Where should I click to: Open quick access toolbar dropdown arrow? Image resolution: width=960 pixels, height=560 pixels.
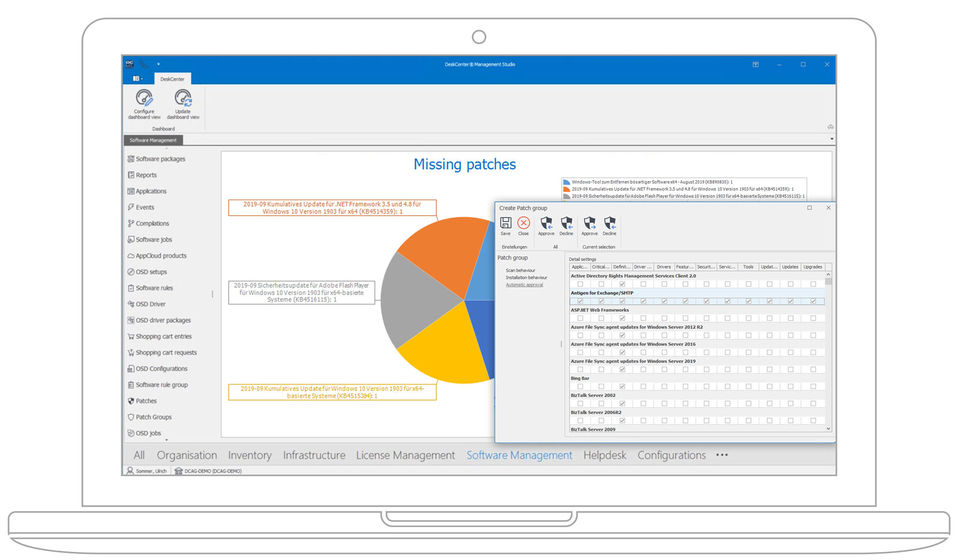click(158, 64)
